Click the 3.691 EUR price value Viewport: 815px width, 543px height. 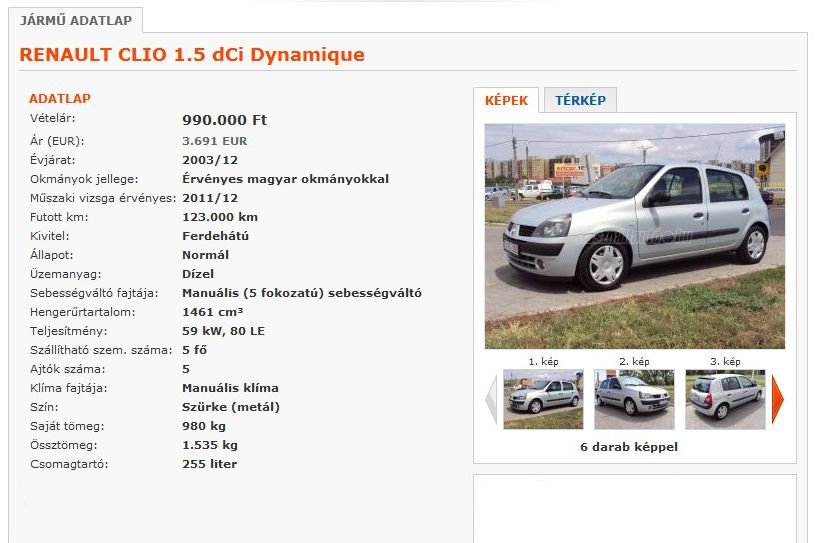click(x=214, y=141)
